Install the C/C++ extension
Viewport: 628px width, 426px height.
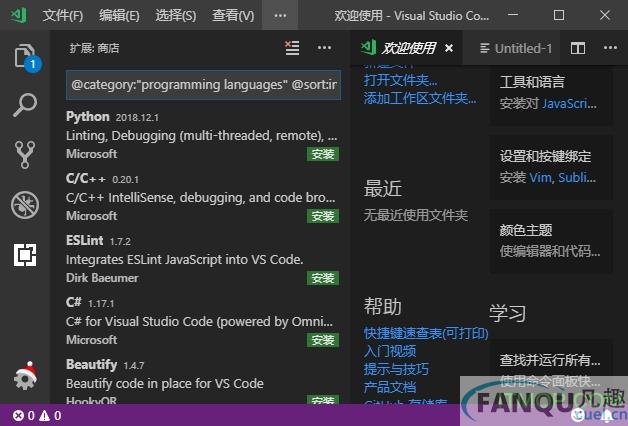click(x=323, y=216)
